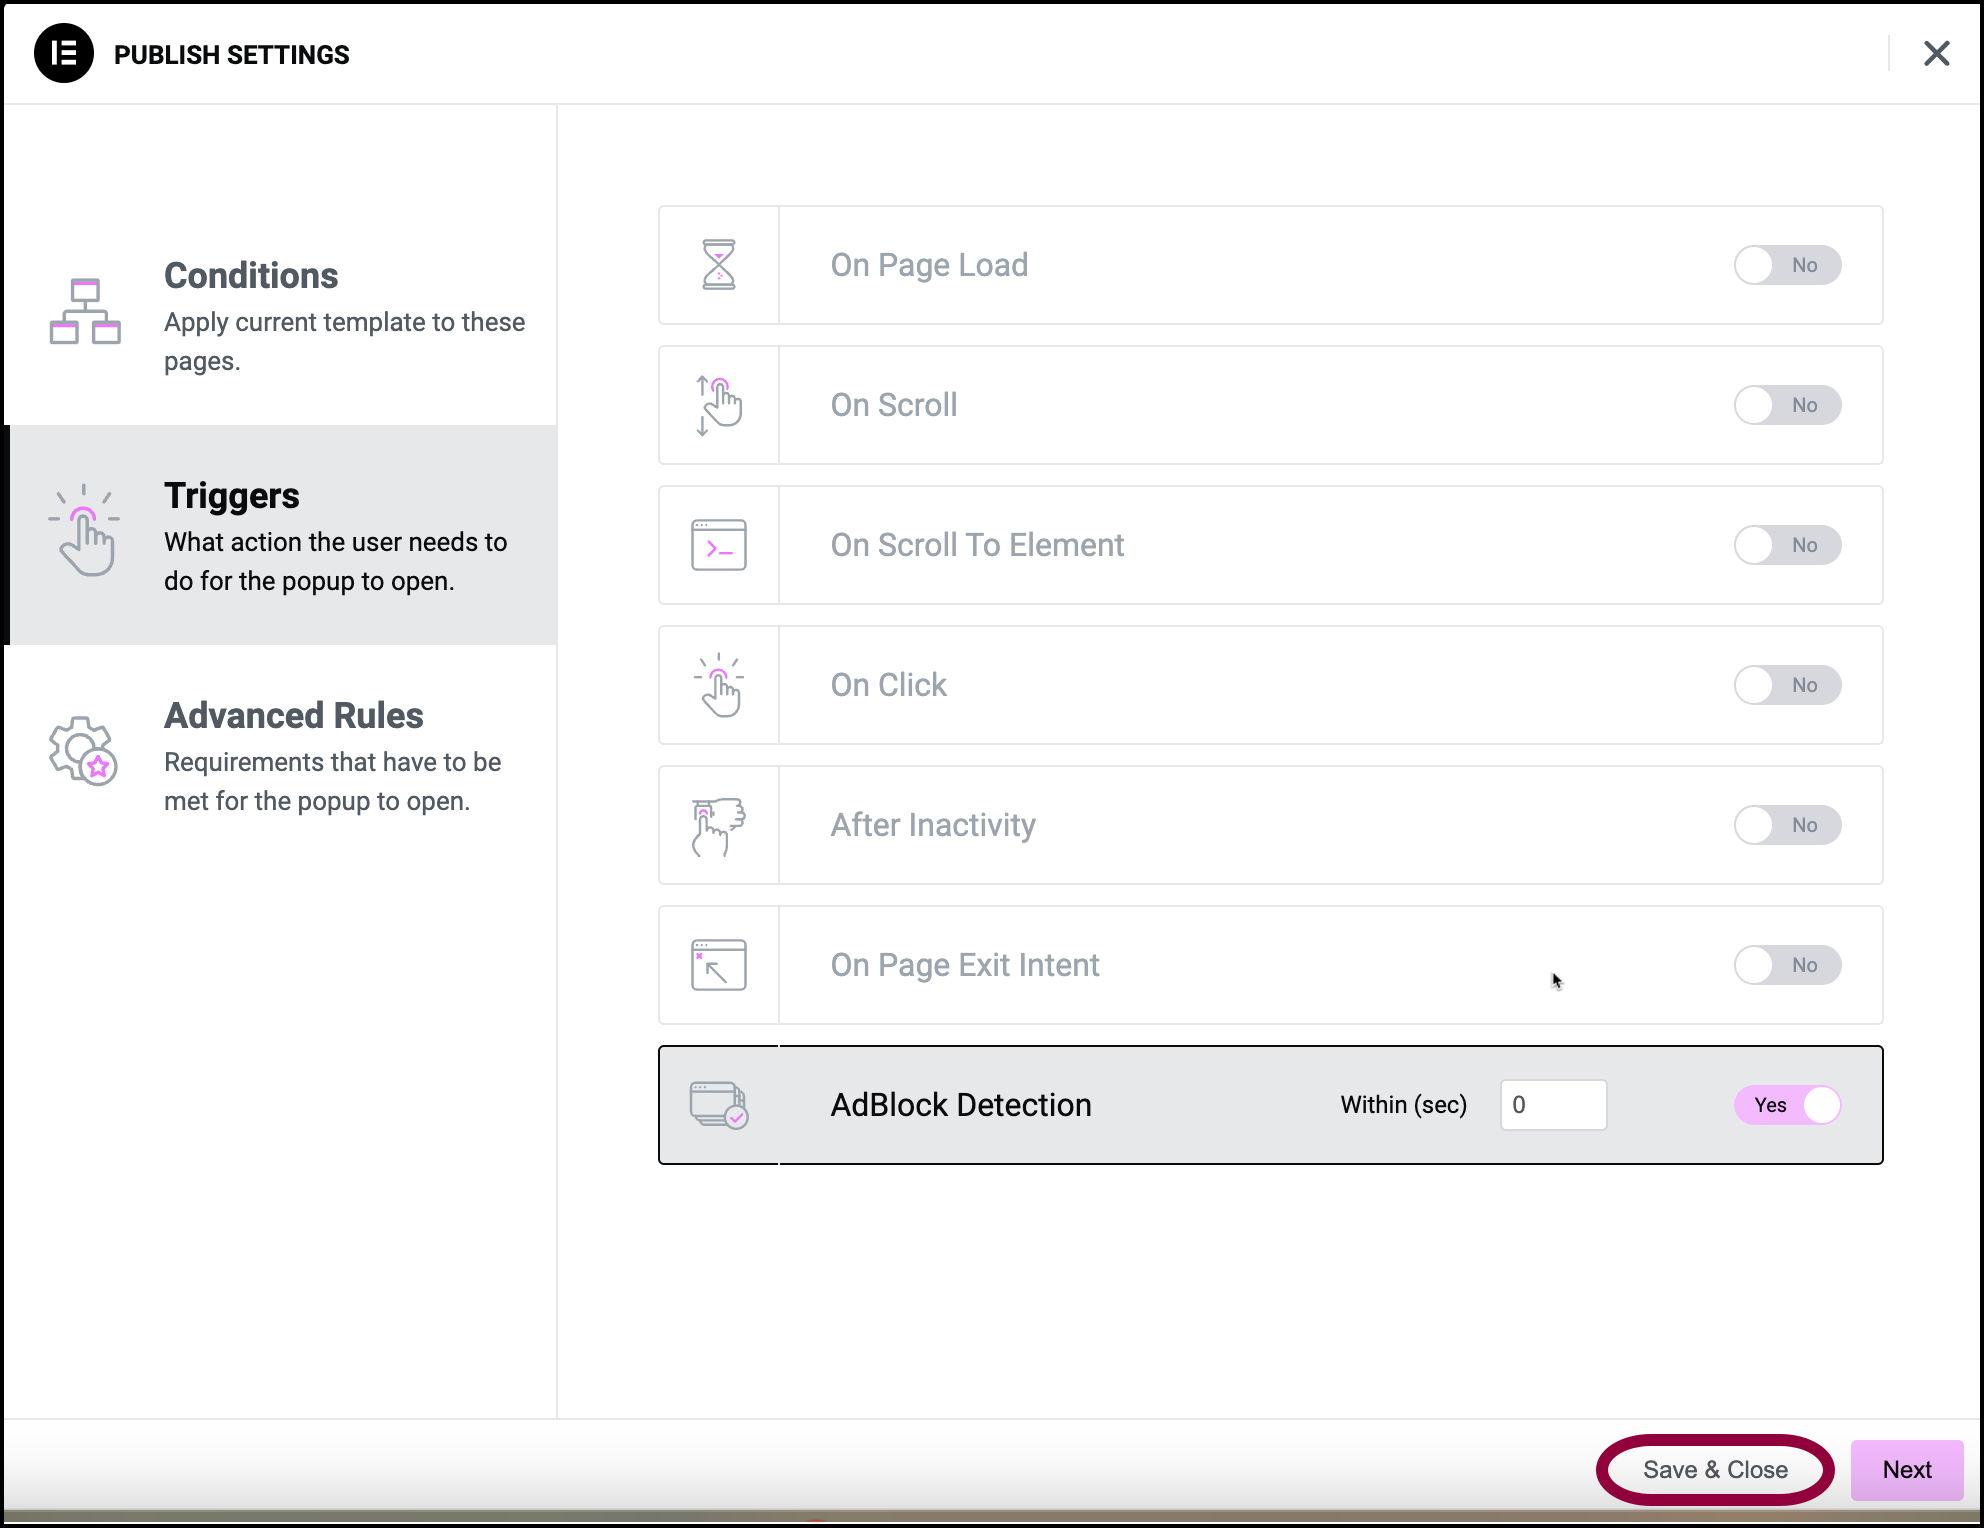The height and width of the screenshot is (1528, 1984).
Task: Toggle On Click trigger to Yes
Action: [1785, 684]
